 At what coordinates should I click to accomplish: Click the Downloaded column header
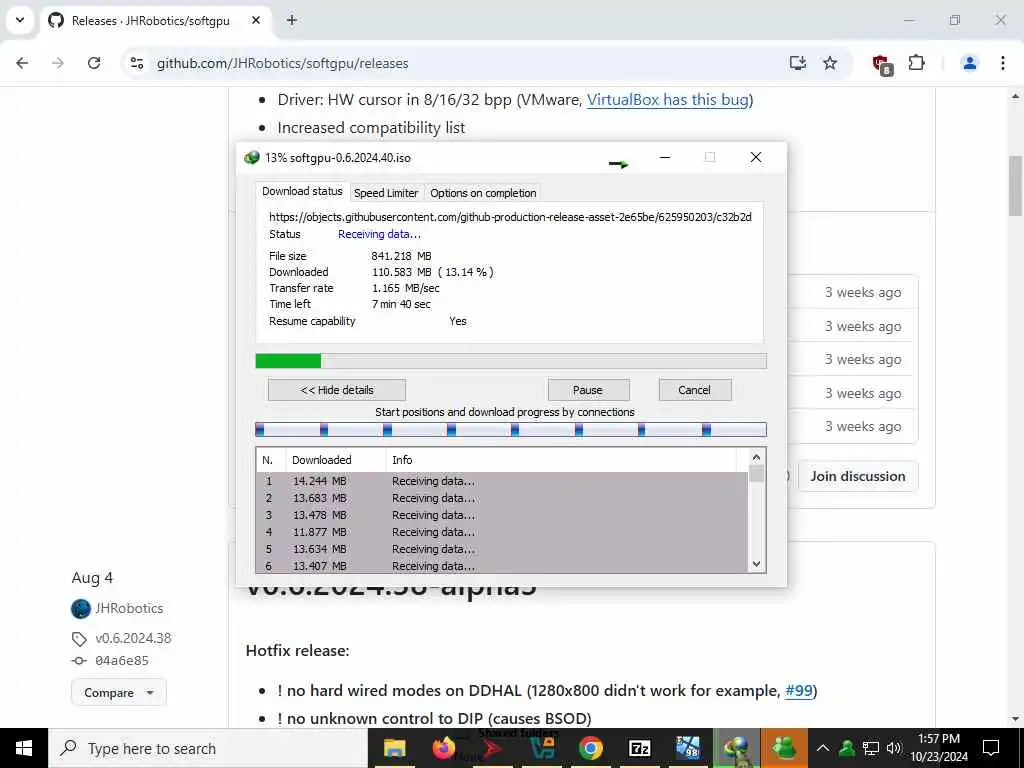coord(336,460)
